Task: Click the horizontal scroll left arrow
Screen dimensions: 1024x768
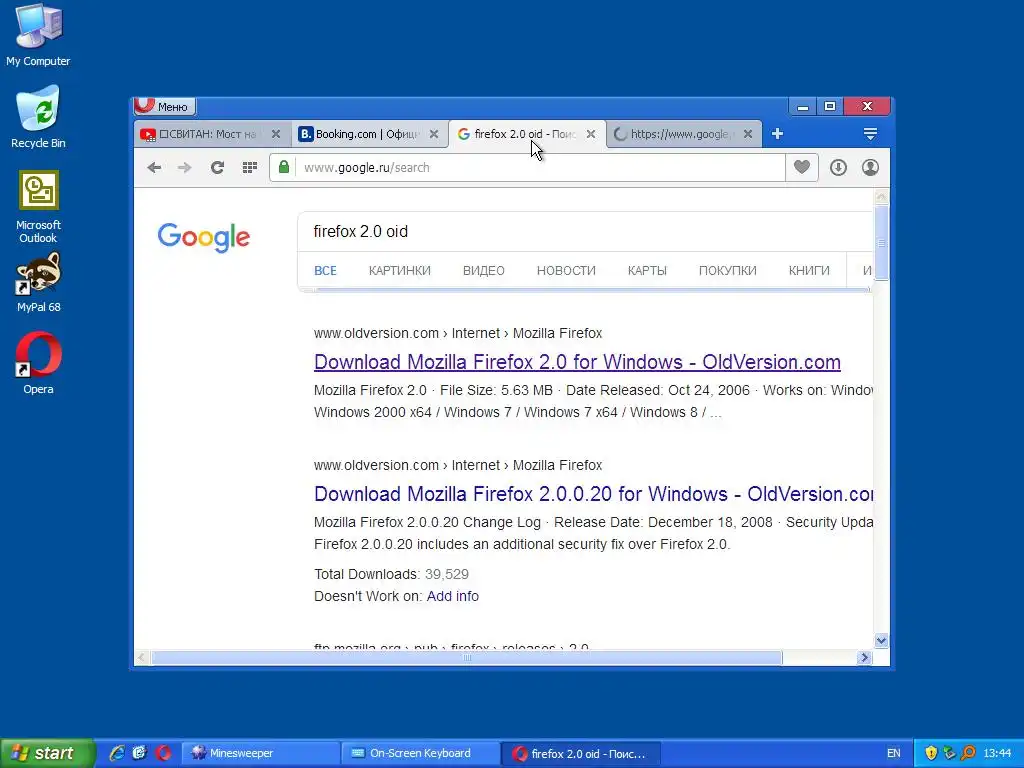Action: 142,658
